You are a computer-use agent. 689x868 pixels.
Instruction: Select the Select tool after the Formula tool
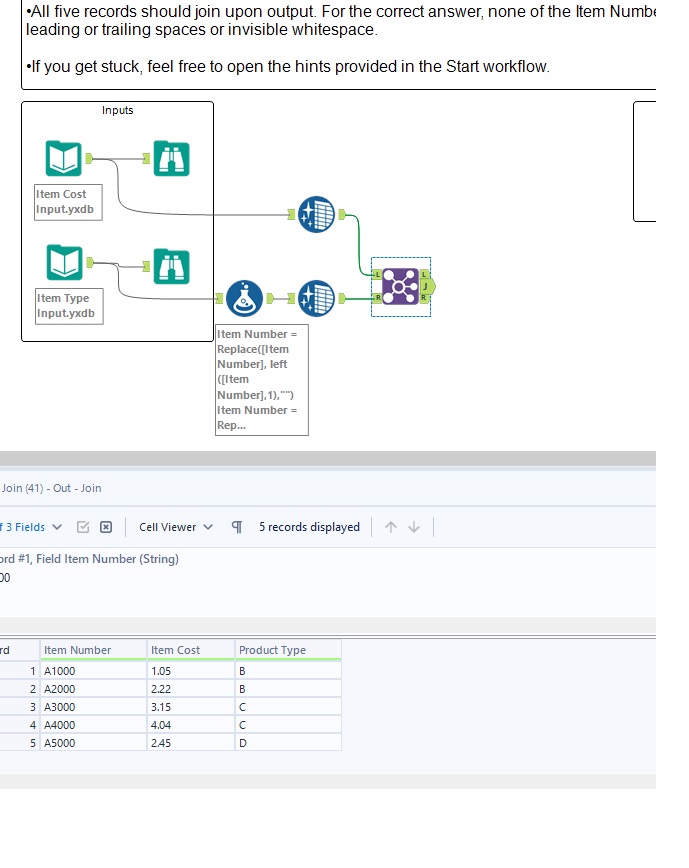click(x=316, y=298)
